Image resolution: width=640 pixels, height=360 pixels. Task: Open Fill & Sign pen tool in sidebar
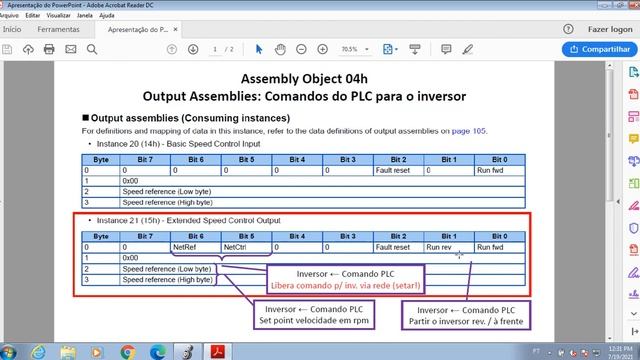pyautogui.click(x=633, y=272)
